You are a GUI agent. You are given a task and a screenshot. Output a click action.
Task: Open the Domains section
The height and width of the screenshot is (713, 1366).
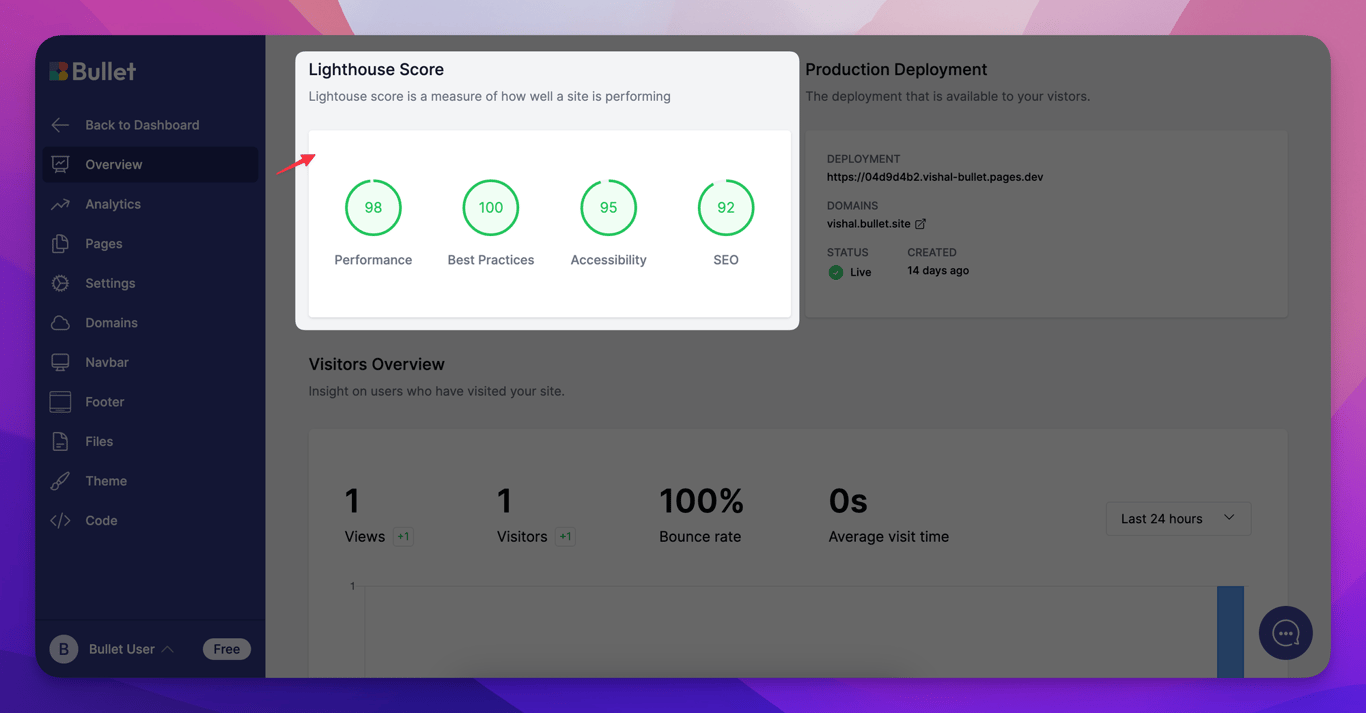pyautogui.click(x=111, y=323)
